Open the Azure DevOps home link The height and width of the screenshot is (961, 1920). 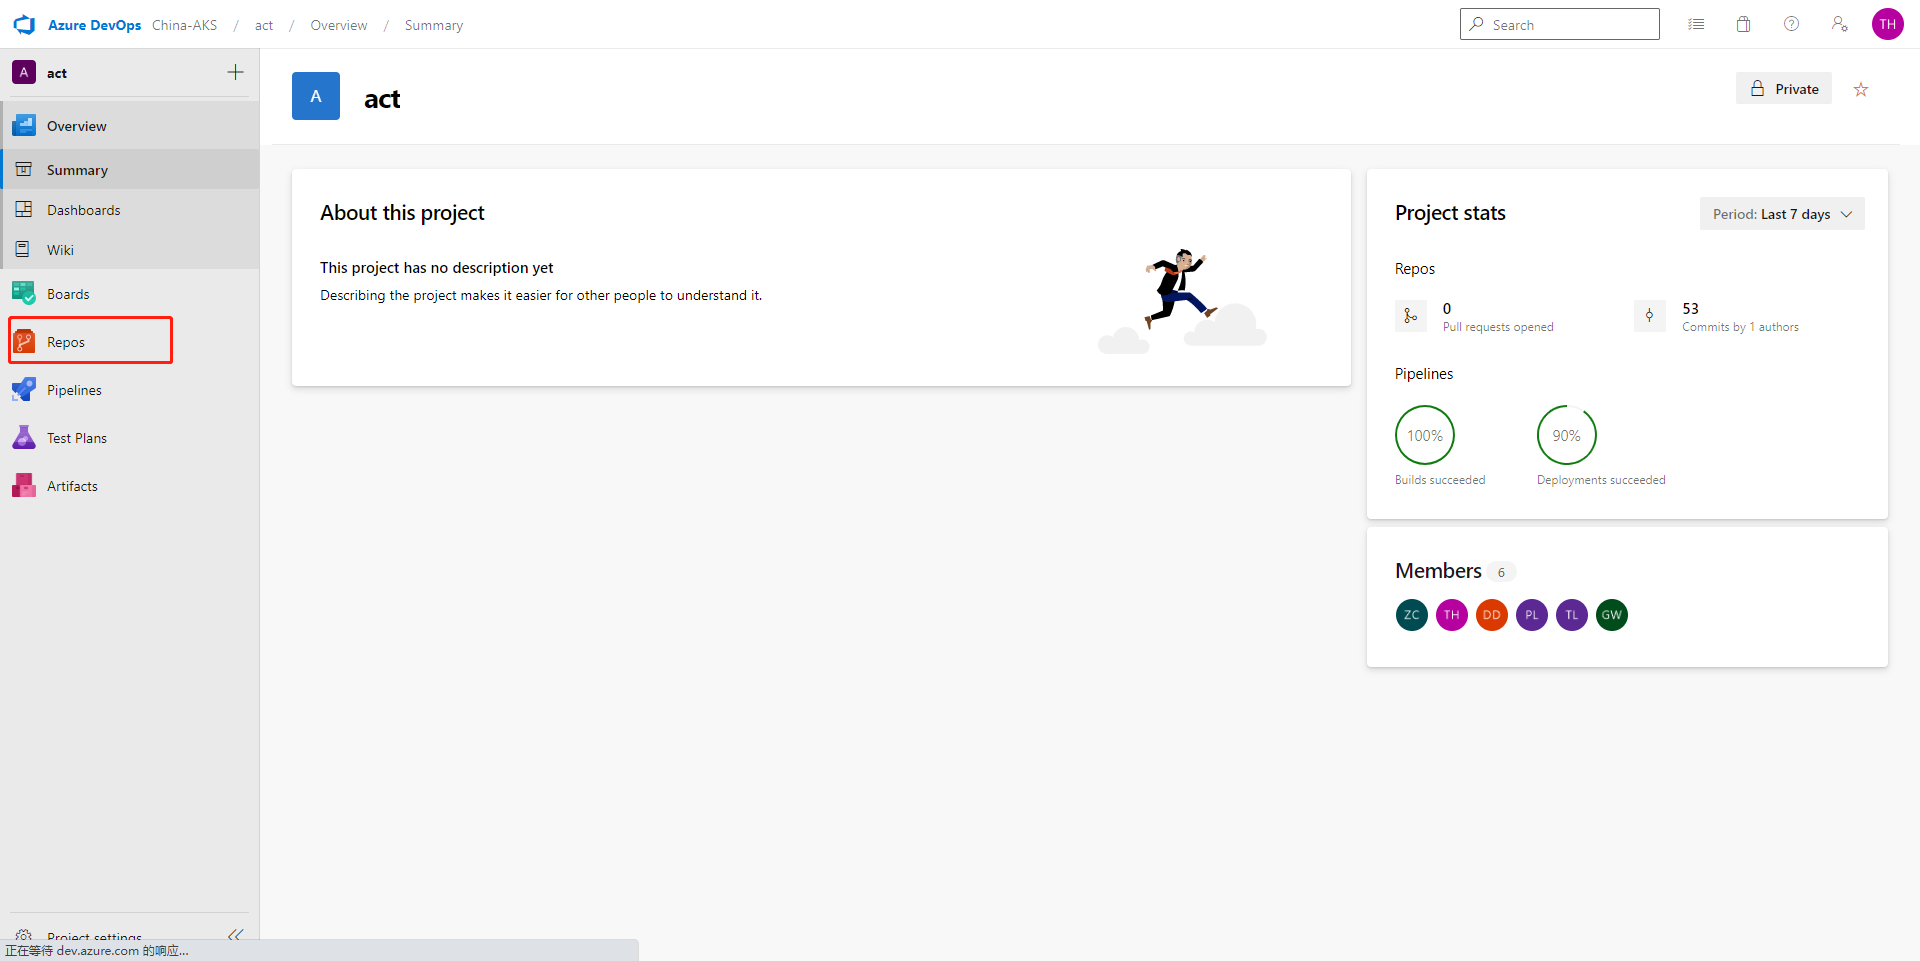point(94,25)
